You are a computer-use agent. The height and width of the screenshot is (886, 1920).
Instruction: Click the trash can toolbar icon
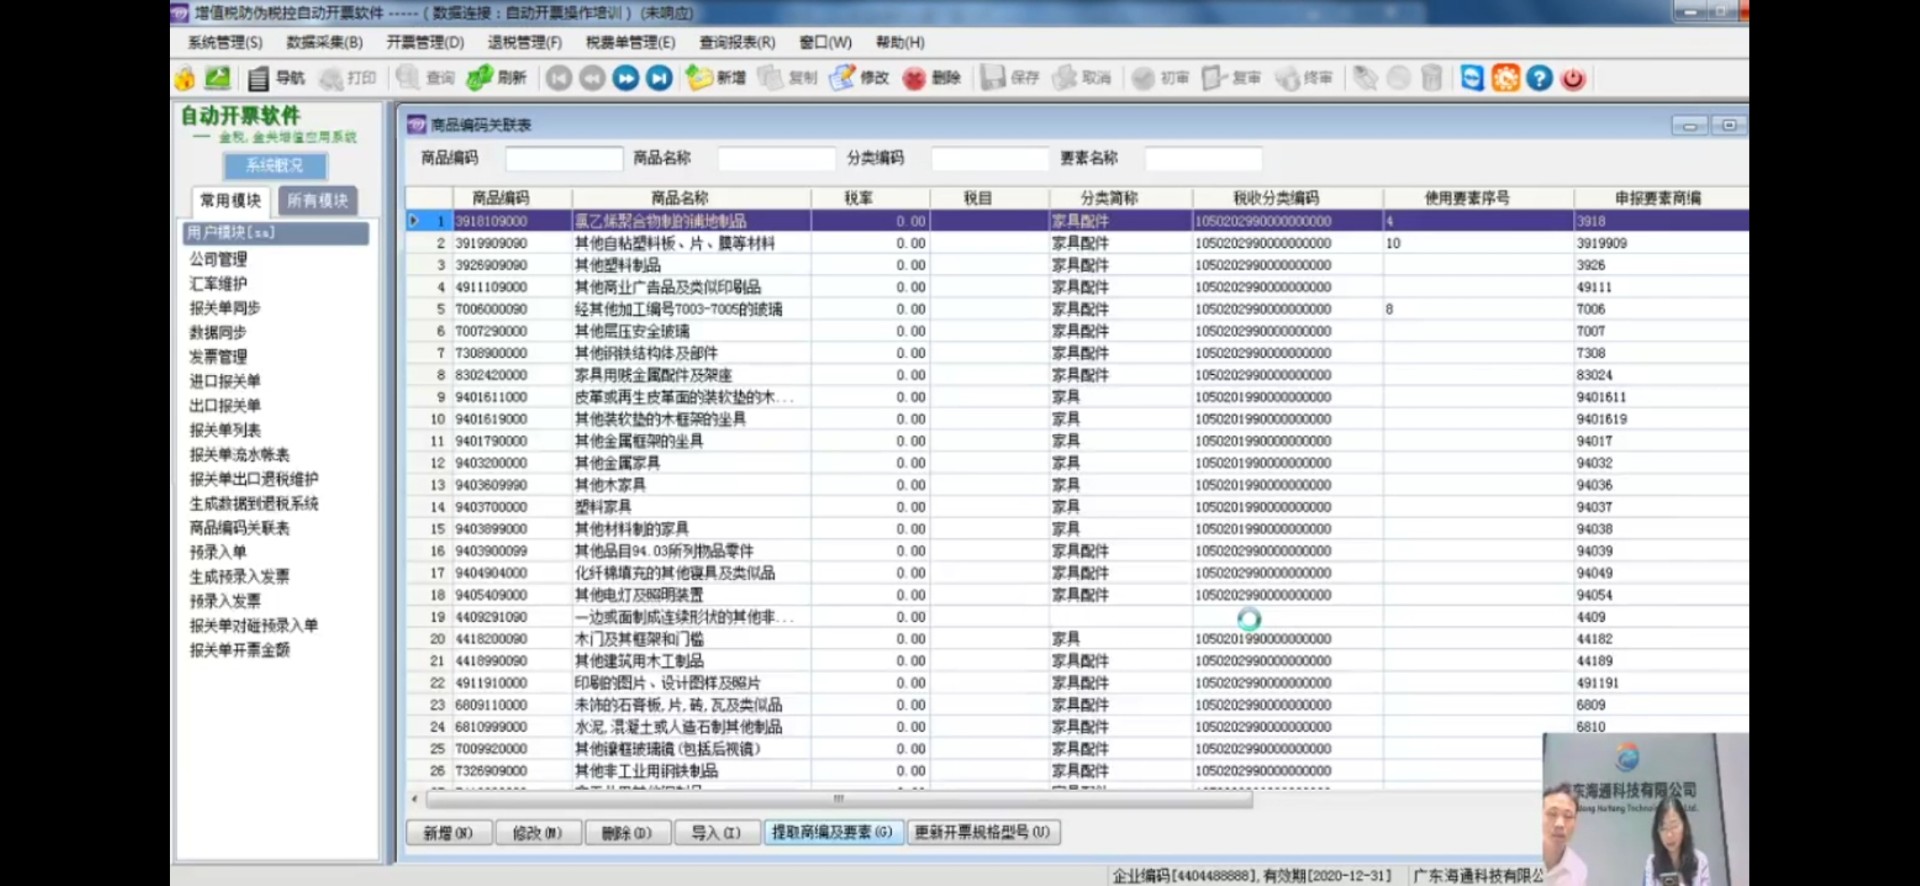click(x=1432, y=78)
